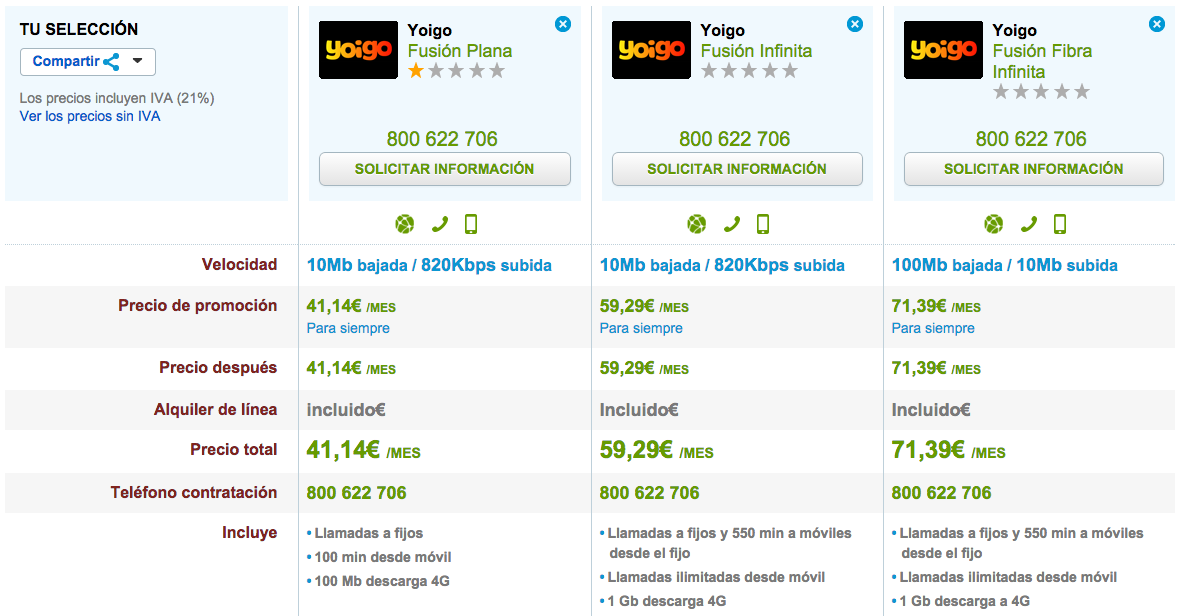Remove Fusión Fibra Infinita from comparison

[1156, 24]
